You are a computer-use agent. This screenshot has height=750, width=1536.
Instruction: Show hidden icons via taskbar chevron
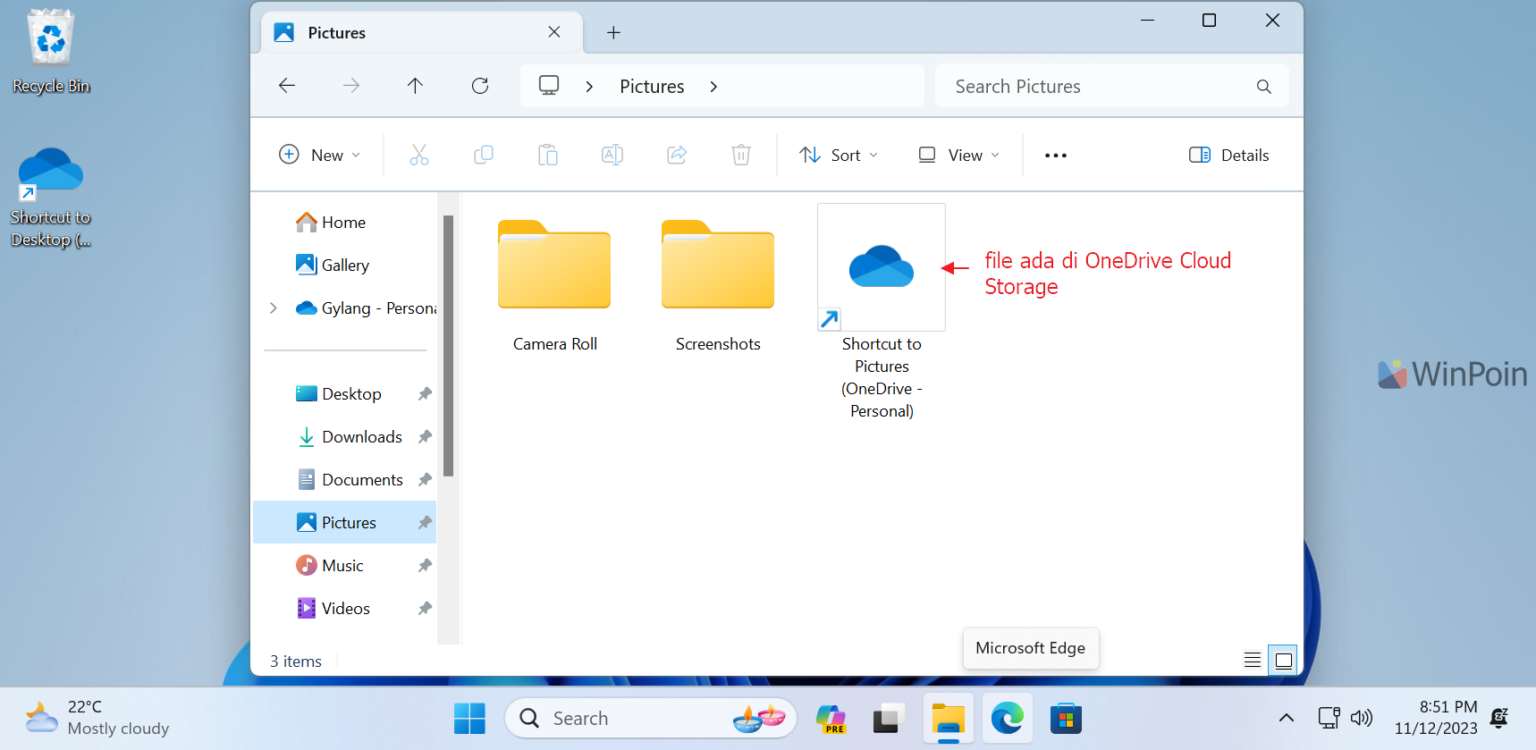(x=1286, y=717)
